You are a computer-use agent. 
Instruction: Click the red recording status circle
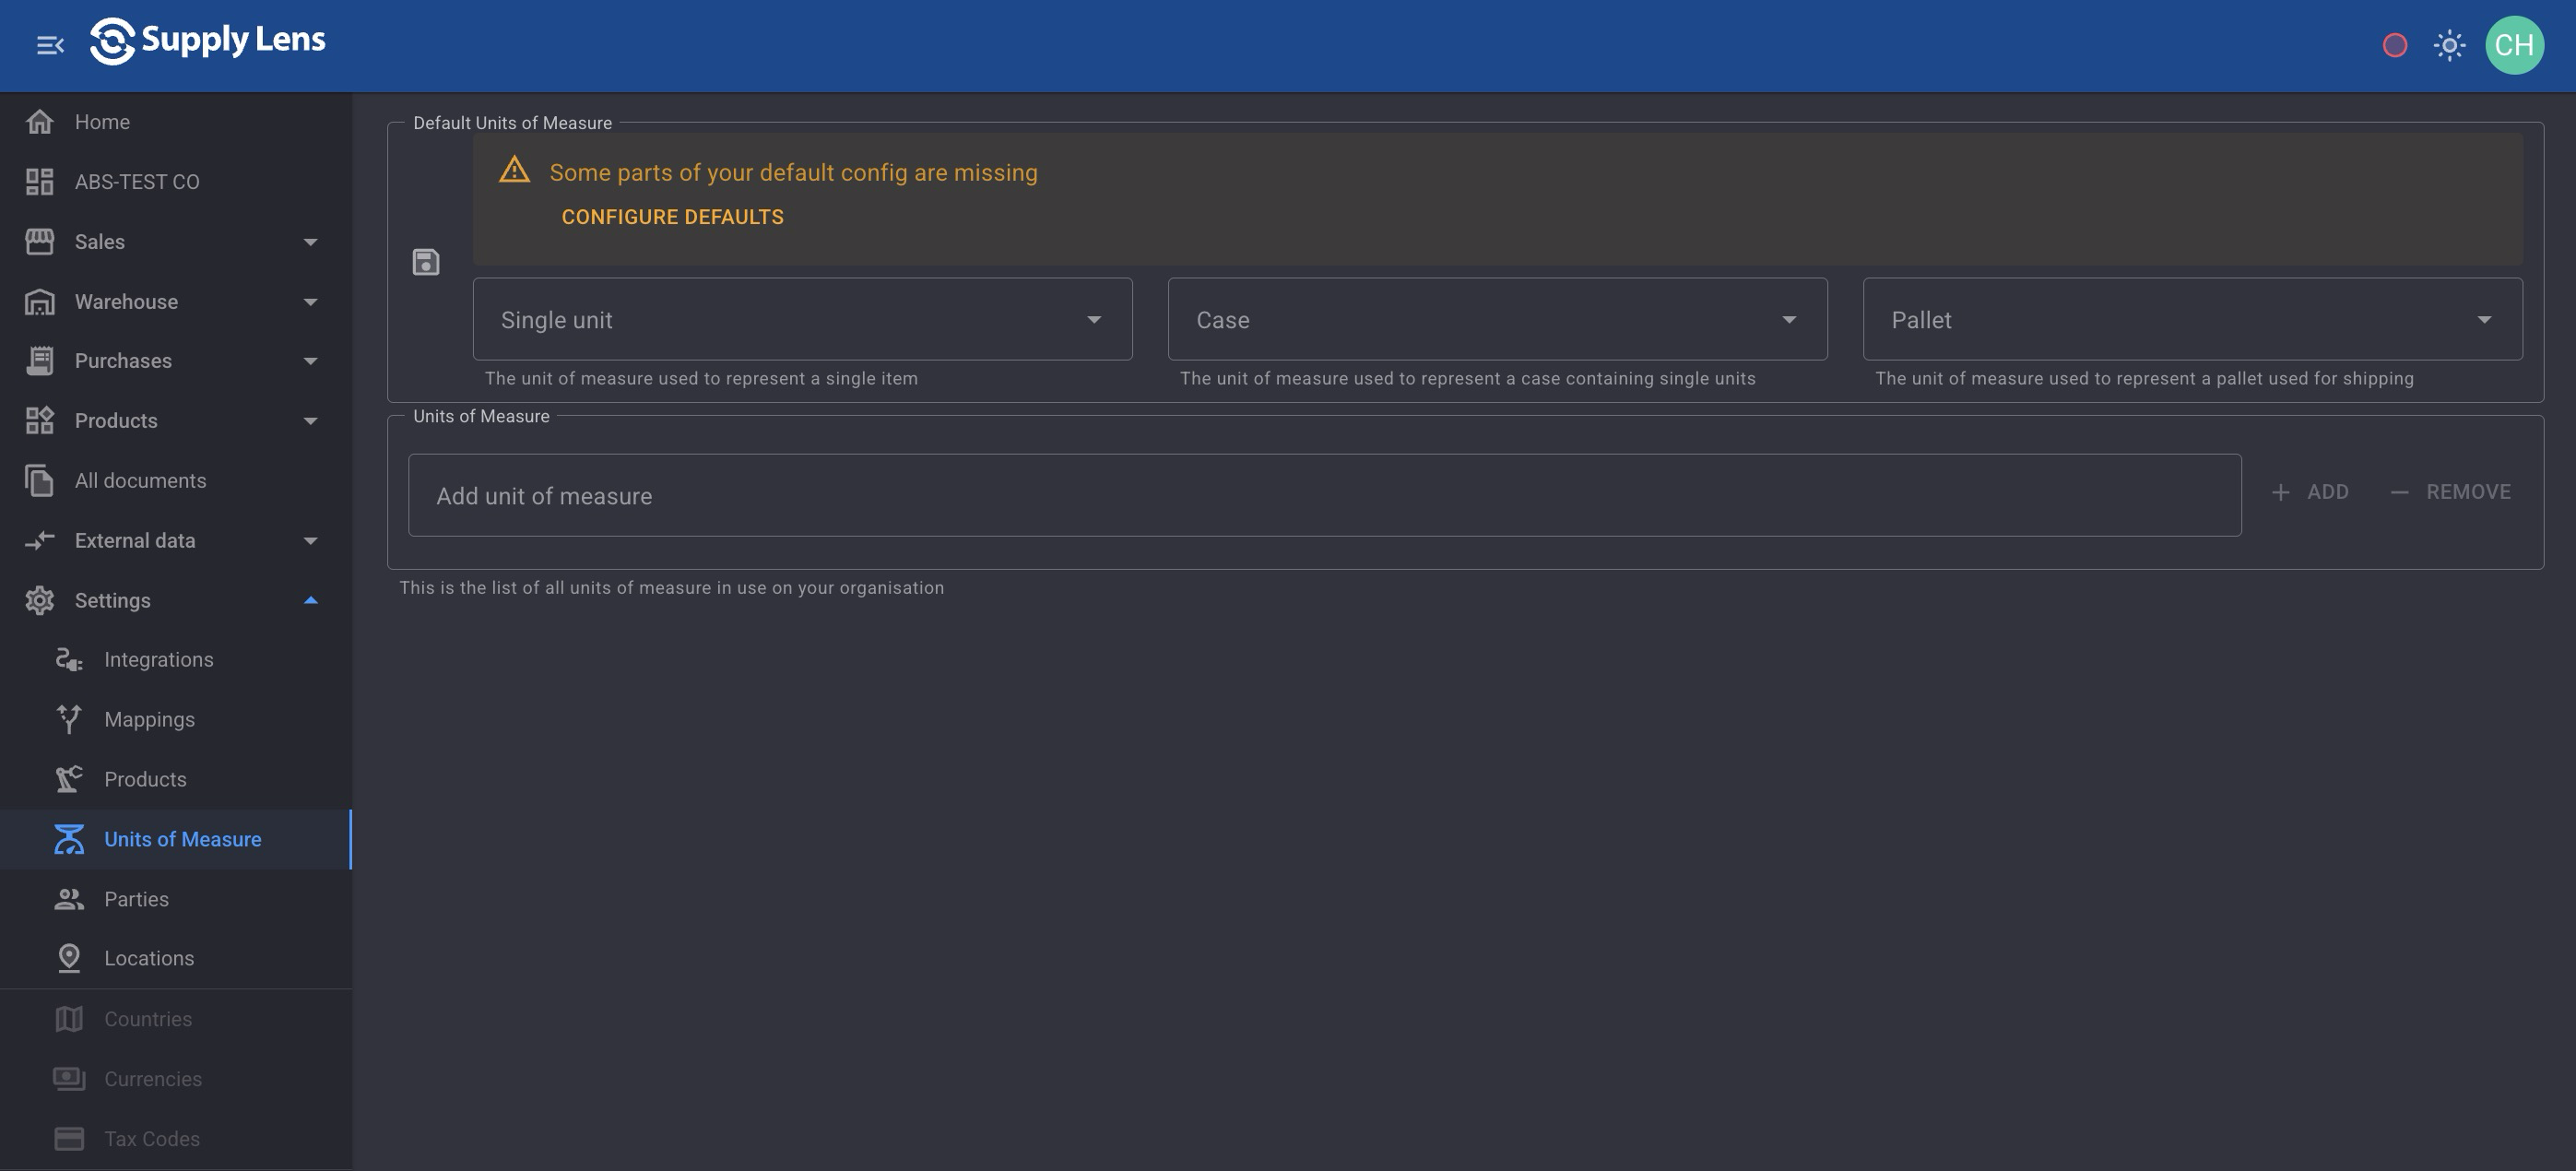[x=2395, y=45]
